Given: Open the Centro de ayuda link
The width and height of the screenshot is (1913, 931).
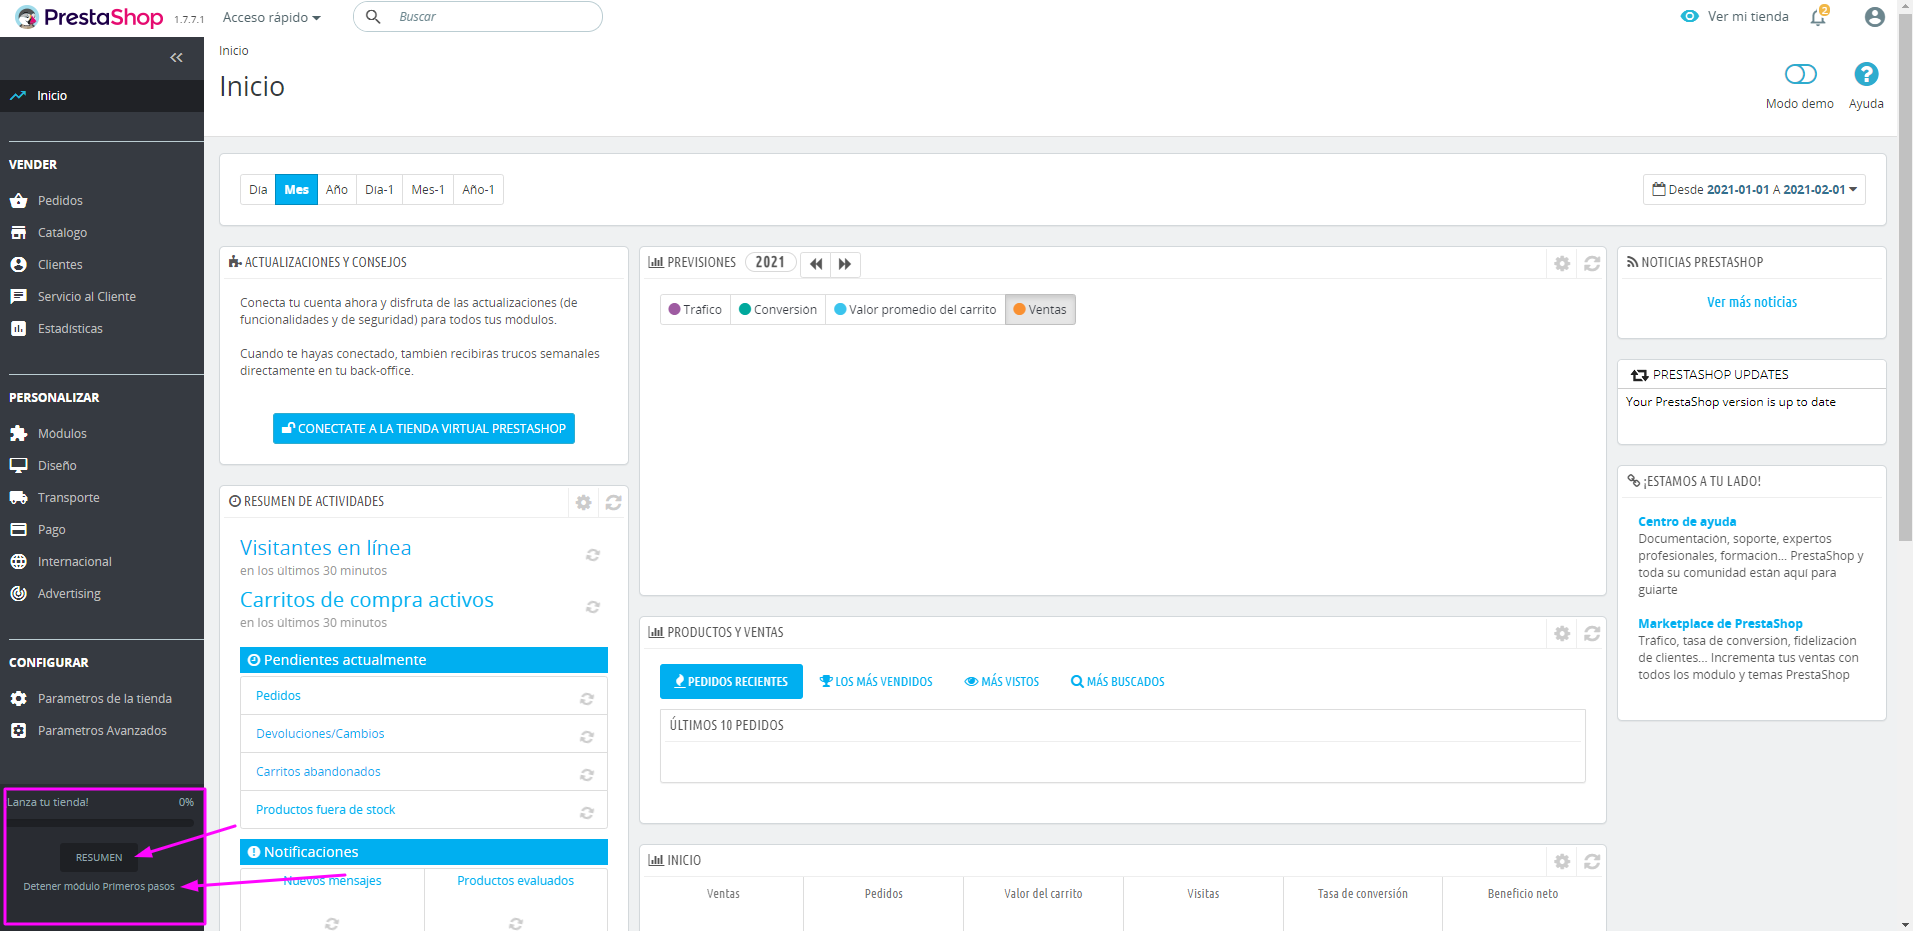Looking at the screenshot, I should (x=1687, y=522).
